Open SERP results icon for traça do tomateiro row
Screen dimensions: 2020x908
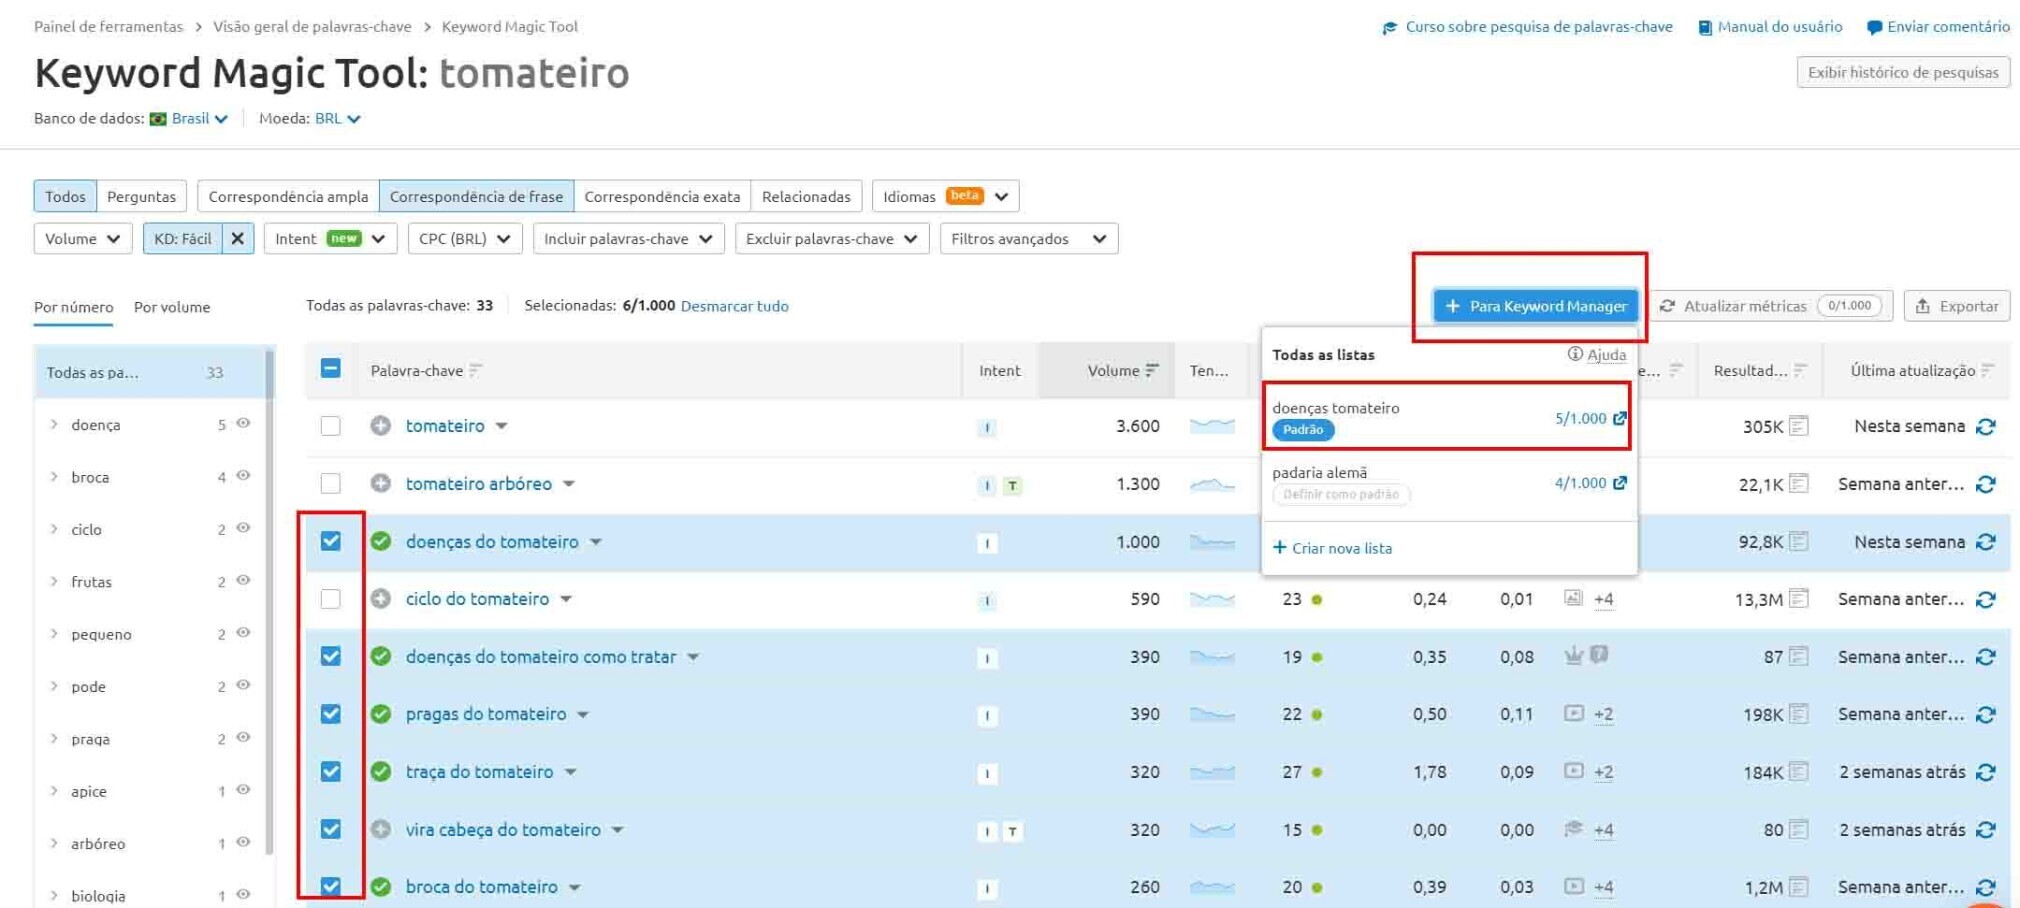tap(1799, 772)
